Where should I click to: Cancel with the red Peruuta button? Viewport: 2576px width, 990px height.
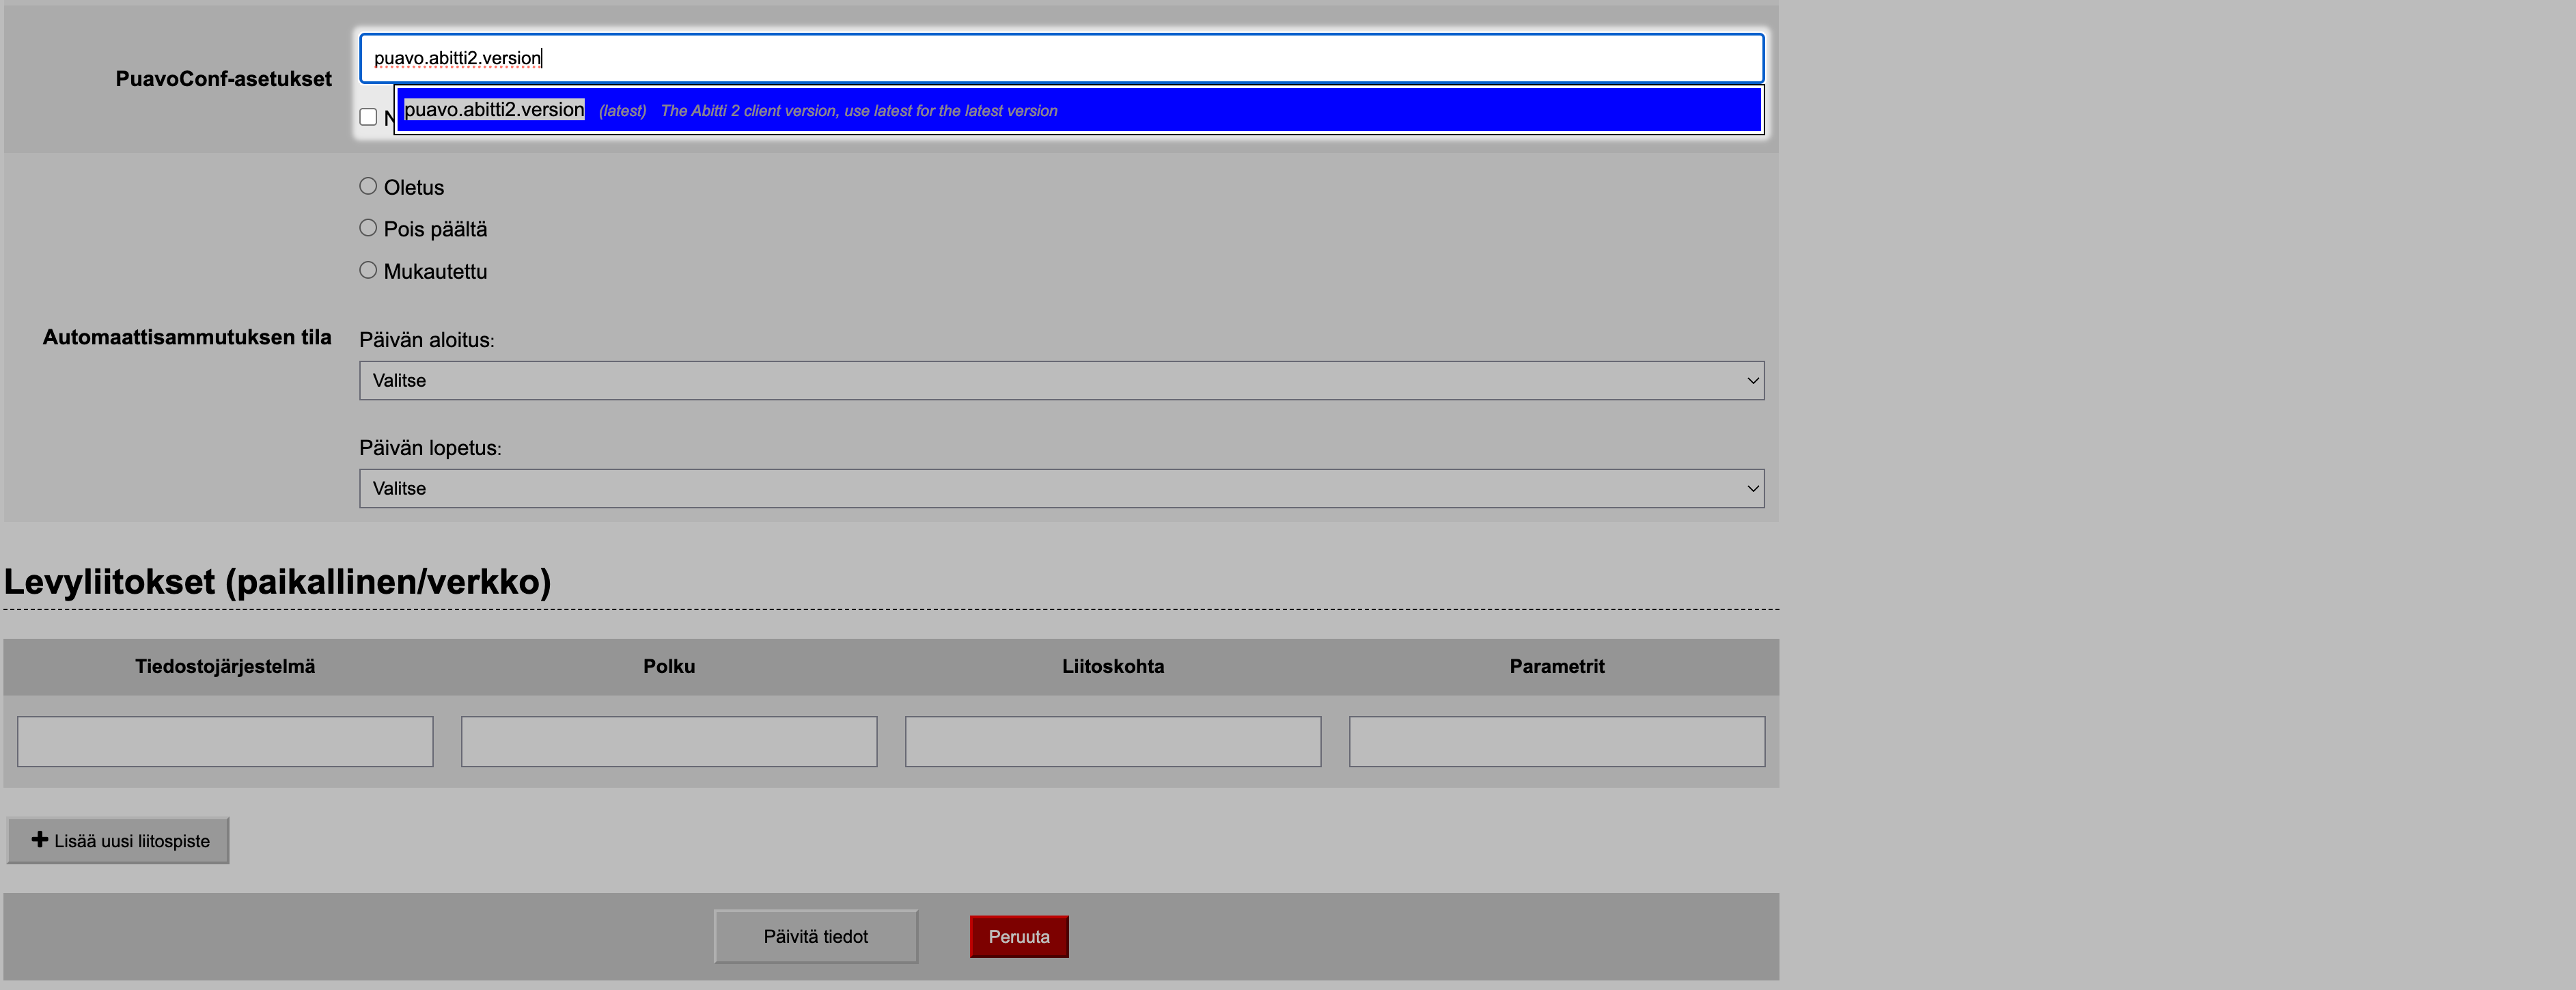click(1018, 936)
